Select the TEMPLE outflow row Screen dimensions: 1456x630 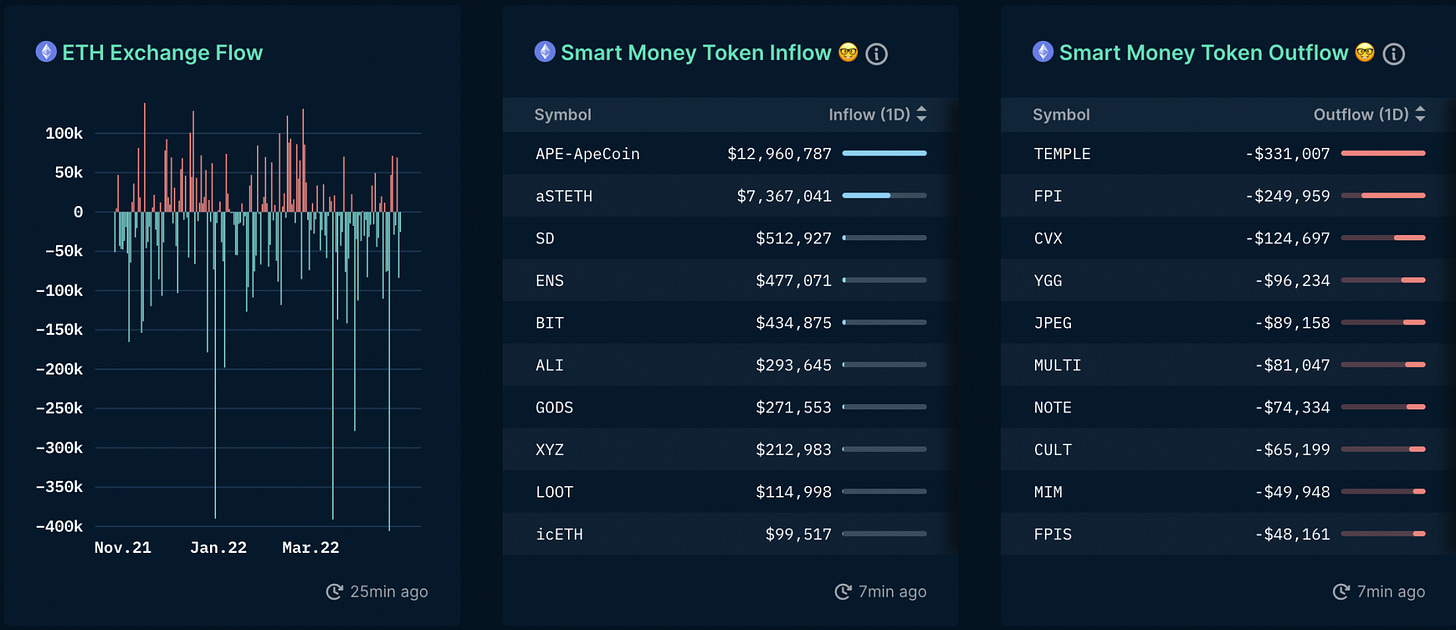pos(1228,154)
